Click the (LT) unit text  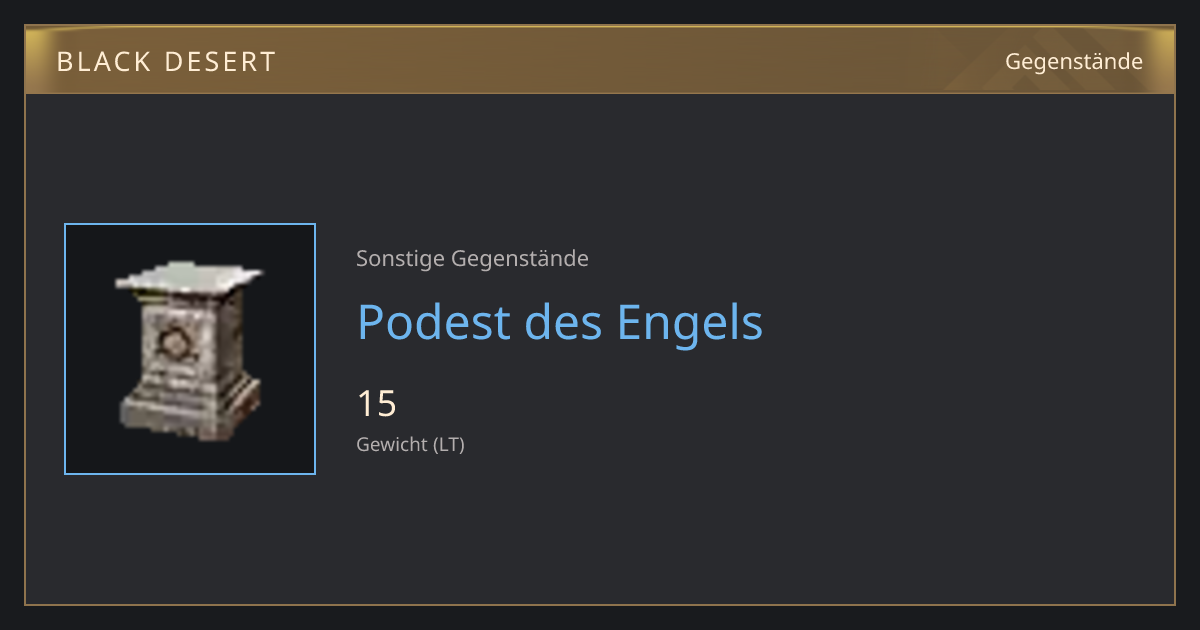click(449, 445)
